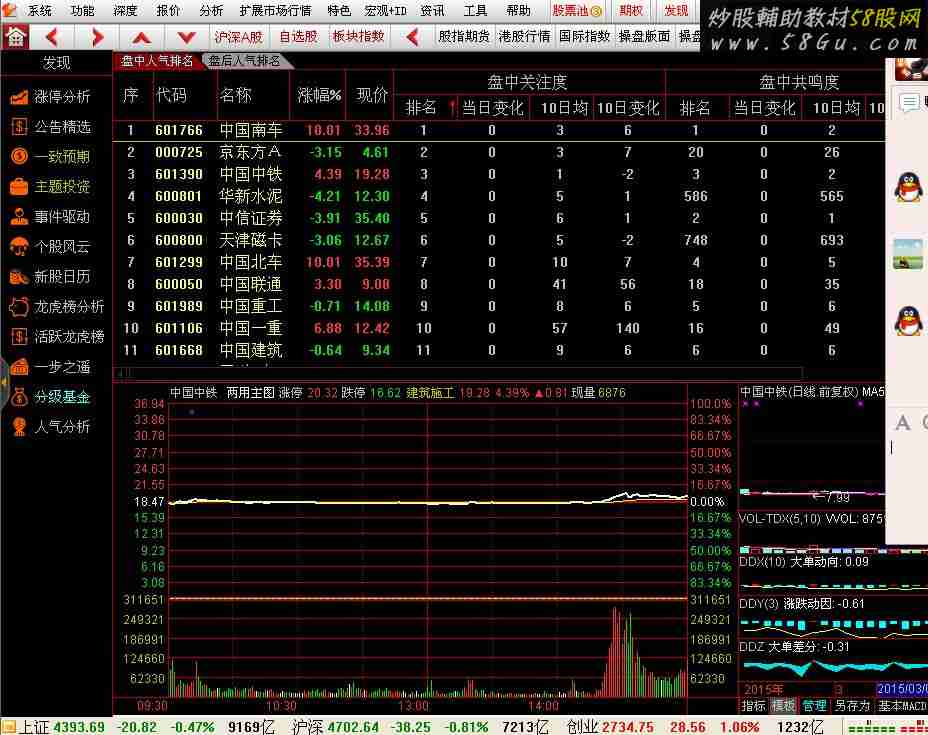Viewport: 928px width, 735px height.
Task: Select the 中国联通 stock name
Action: (x=251, y=284)
